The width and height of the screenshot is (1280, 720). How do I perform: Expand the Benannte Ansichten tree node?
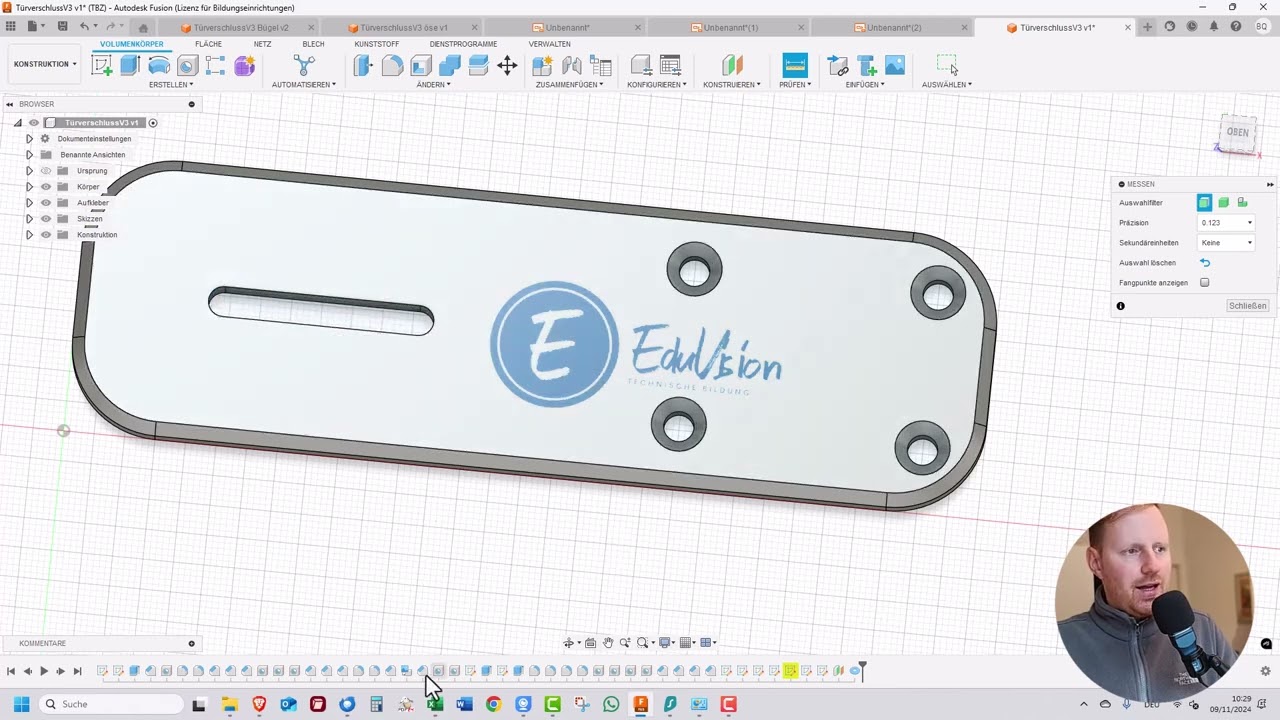[29, 155]
